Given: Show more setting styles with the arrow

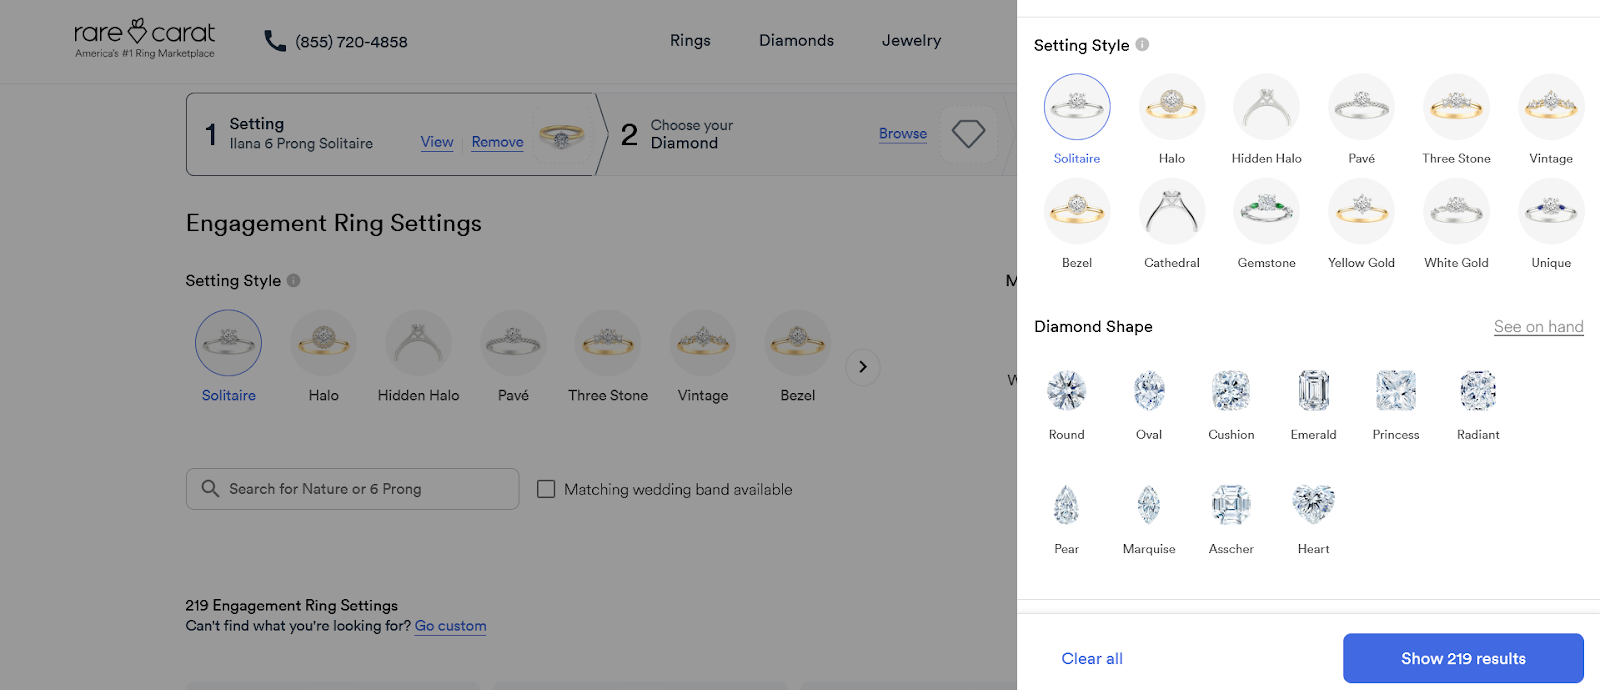Looking at the screenshot, I should click(x=863, y=367).
